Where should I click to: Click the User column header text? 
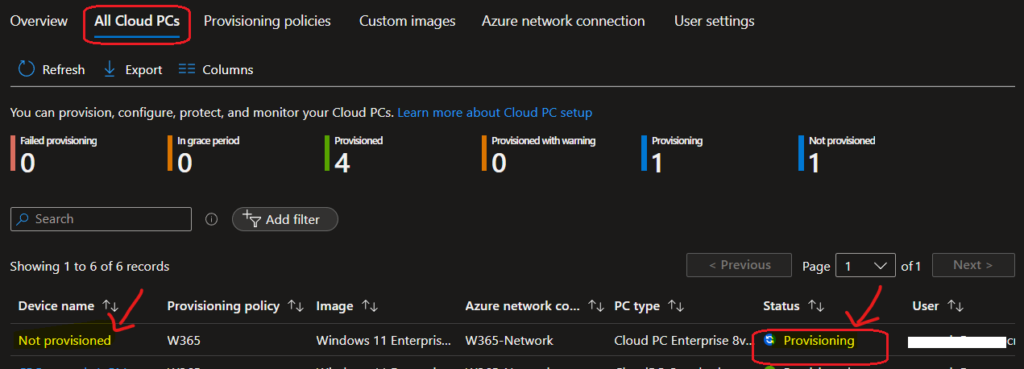[x=925, y=306]
